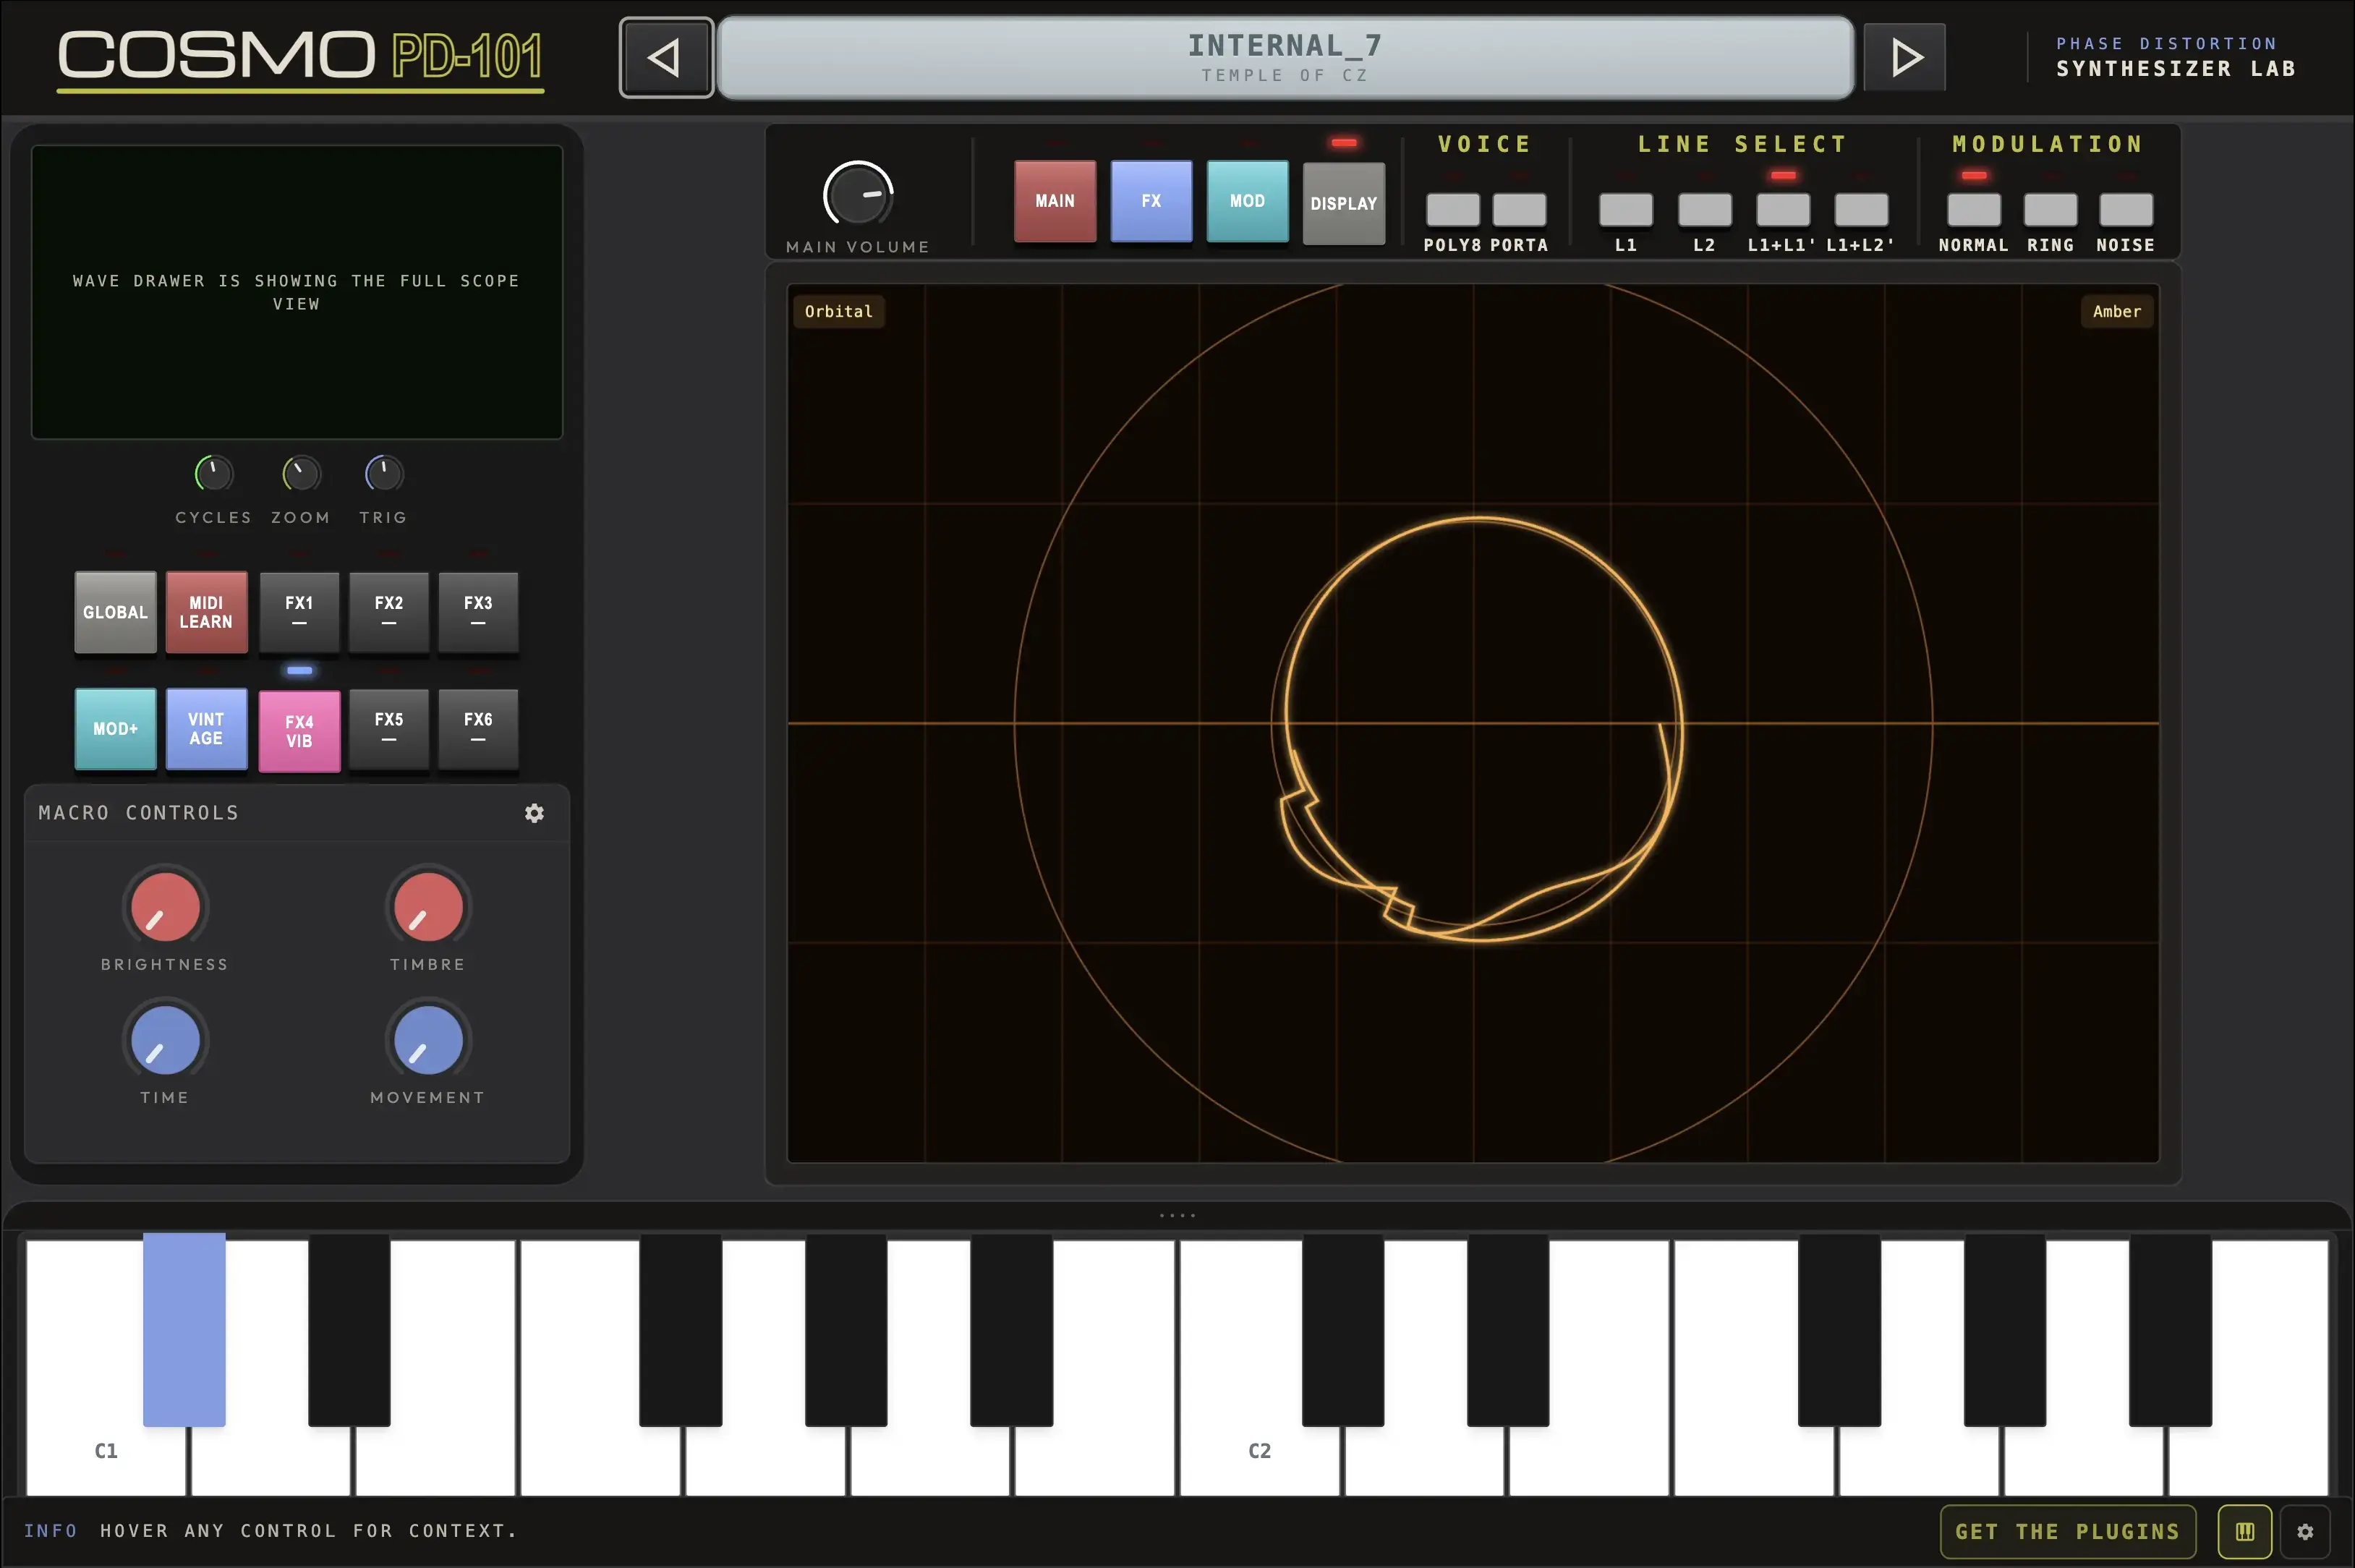Open the FX6 slot
This screenshot has width=2355, height=1568.
(478, 729)
